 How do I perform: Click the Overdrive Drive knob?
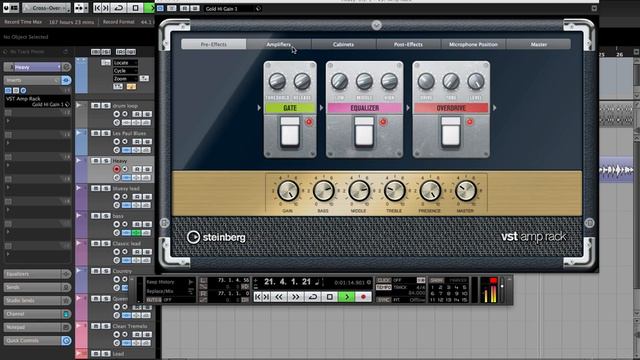coord(426,82)
